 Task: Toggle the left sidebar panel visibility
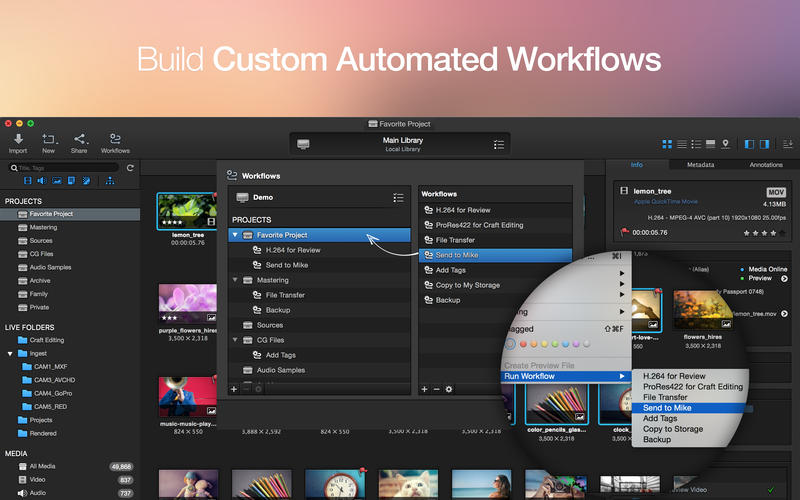[x=749, y=145]
